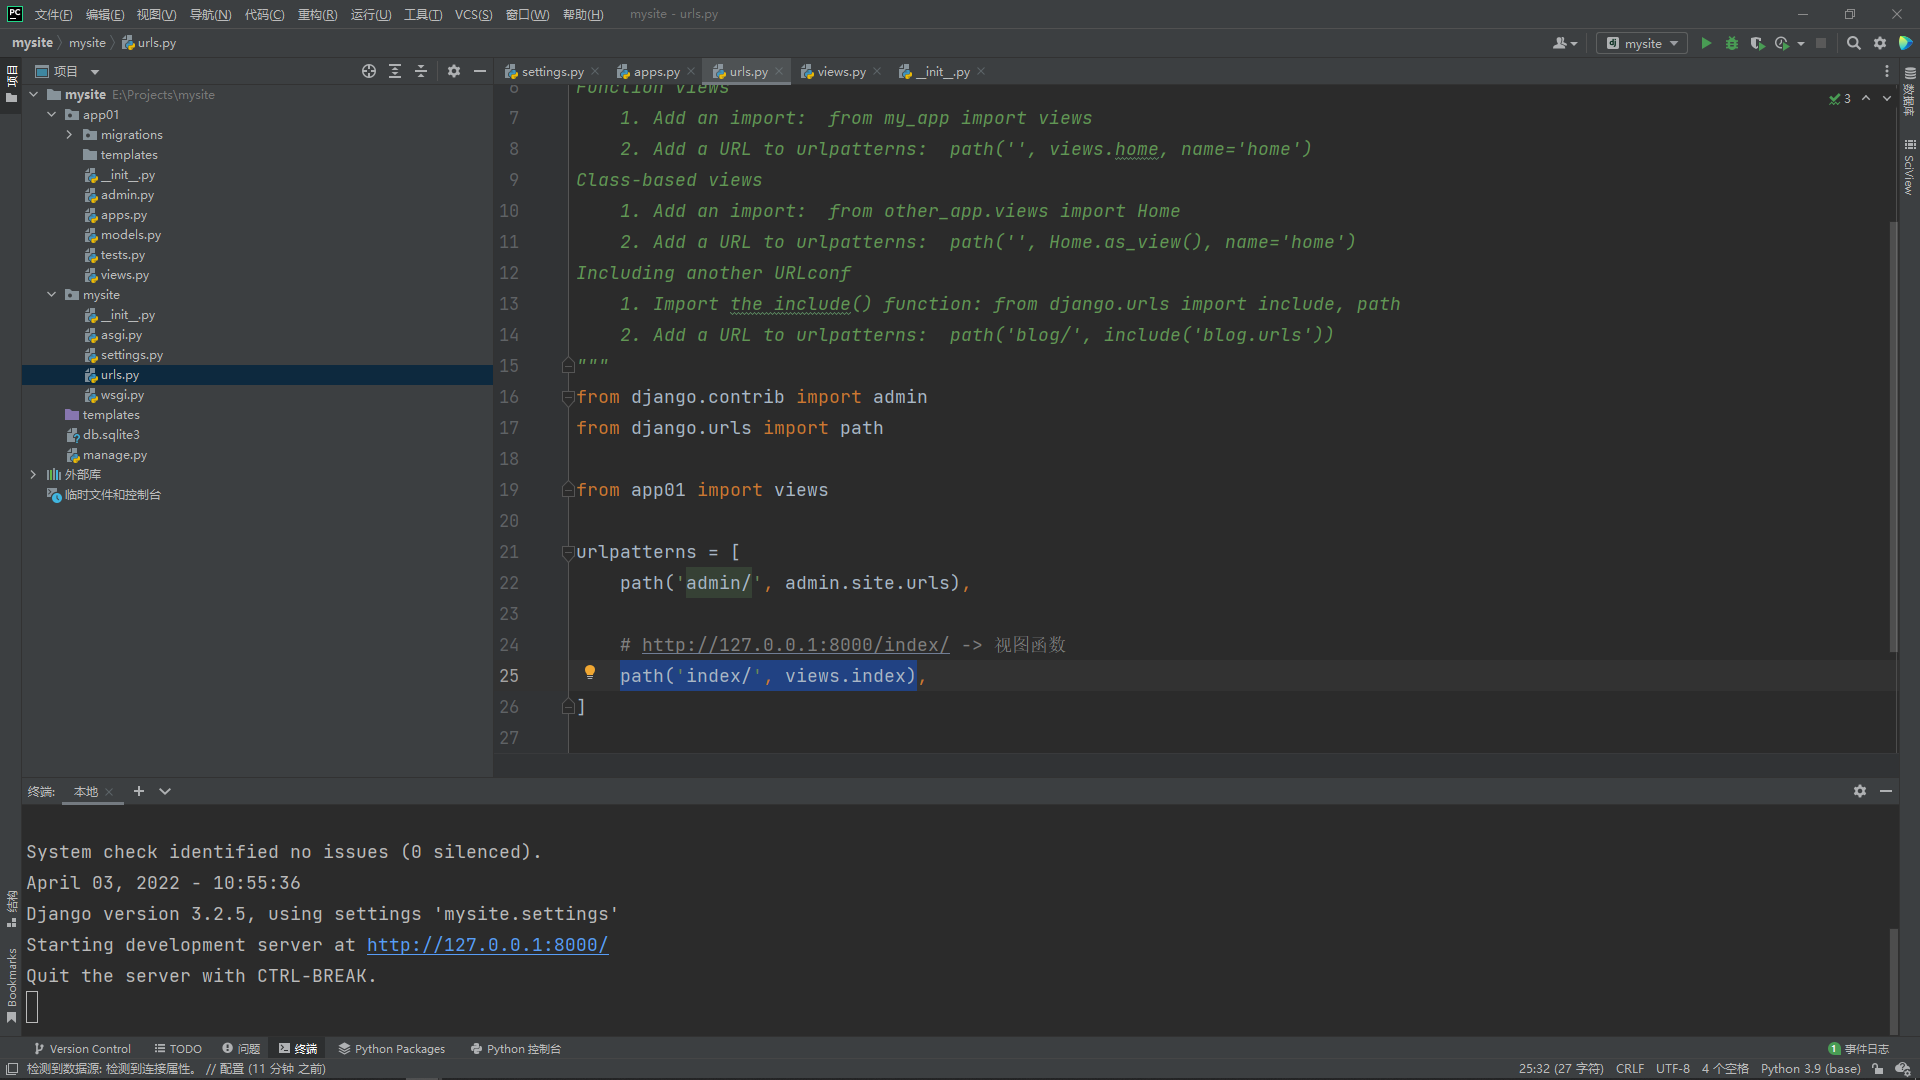This screenshot has width=1920, height=1080.
Task: Toggle Project side tool window stripe
Action: coord(11,84)
